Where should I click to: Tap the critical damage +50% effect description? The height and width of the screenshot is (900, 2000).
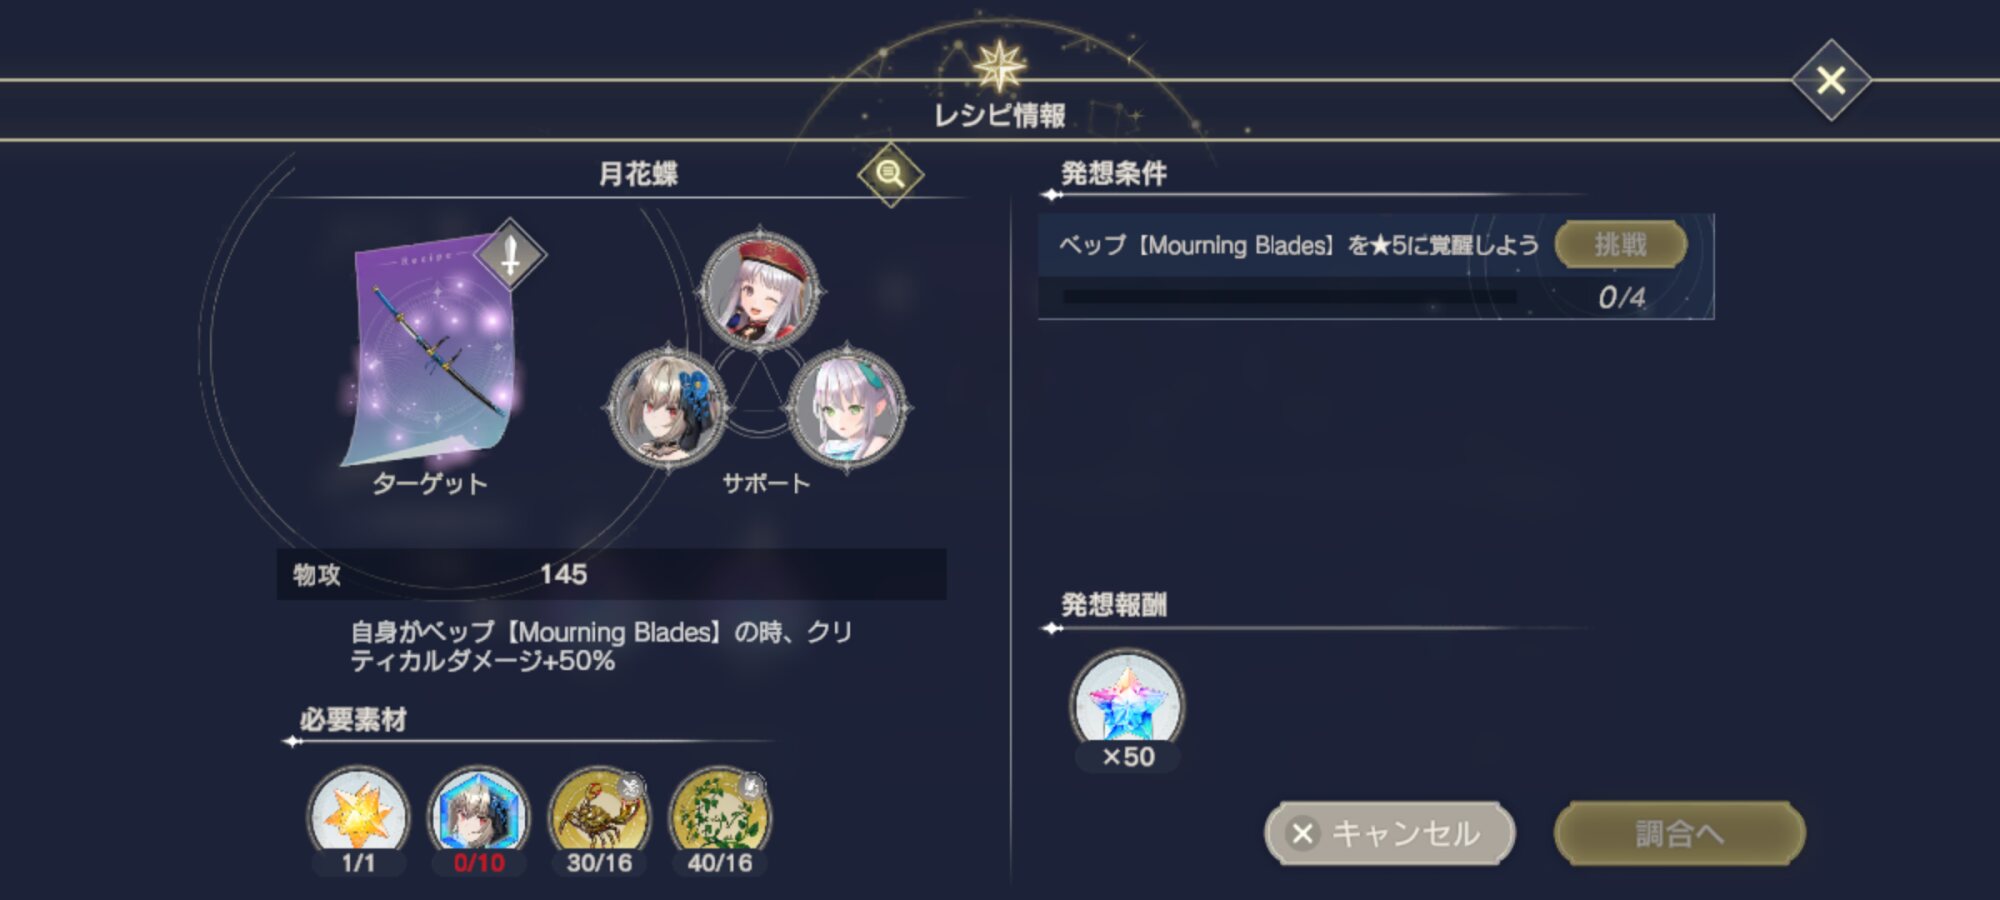[x=601, y=646]
